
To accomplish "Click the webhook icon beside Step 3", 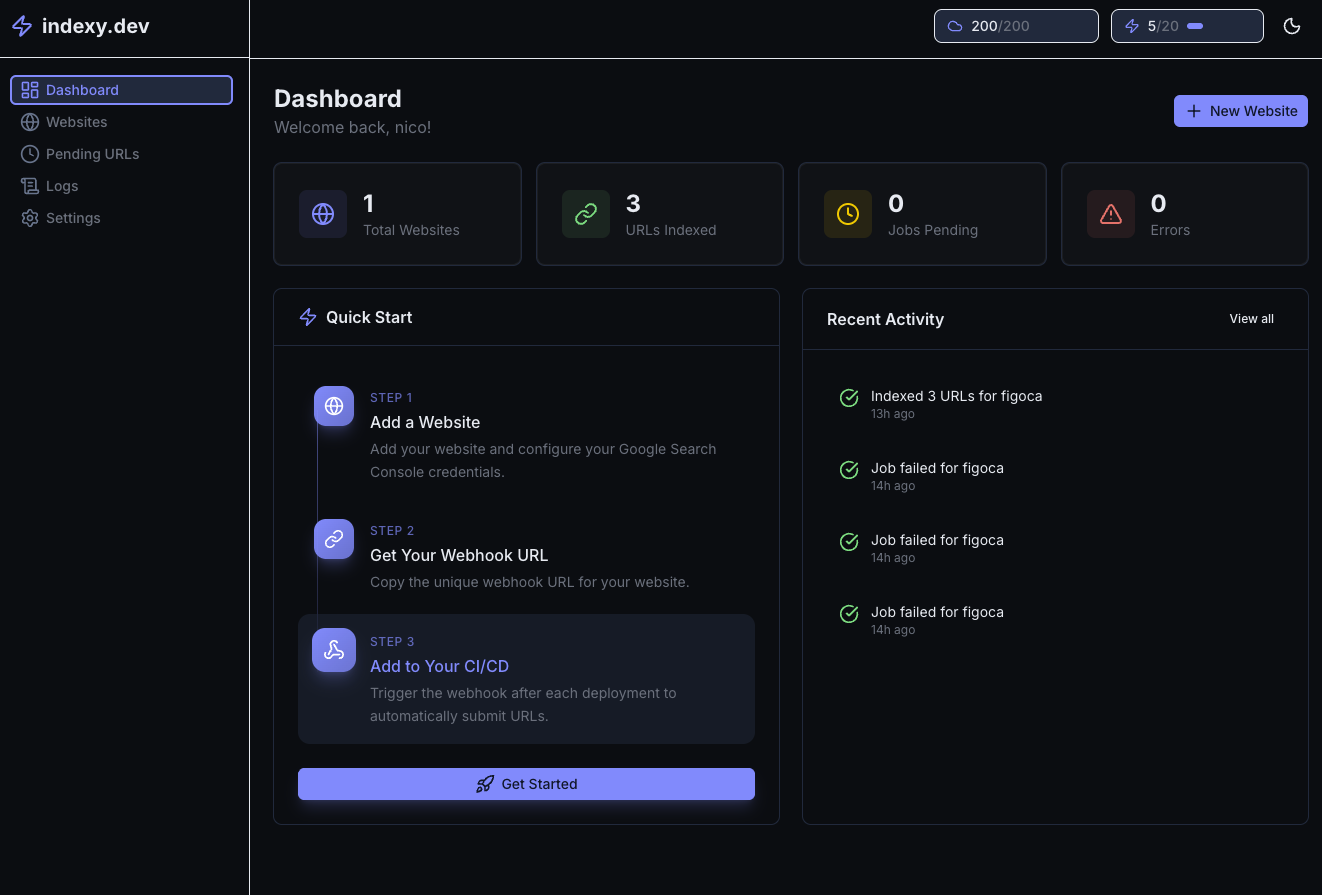I will (x=333, y=650).
